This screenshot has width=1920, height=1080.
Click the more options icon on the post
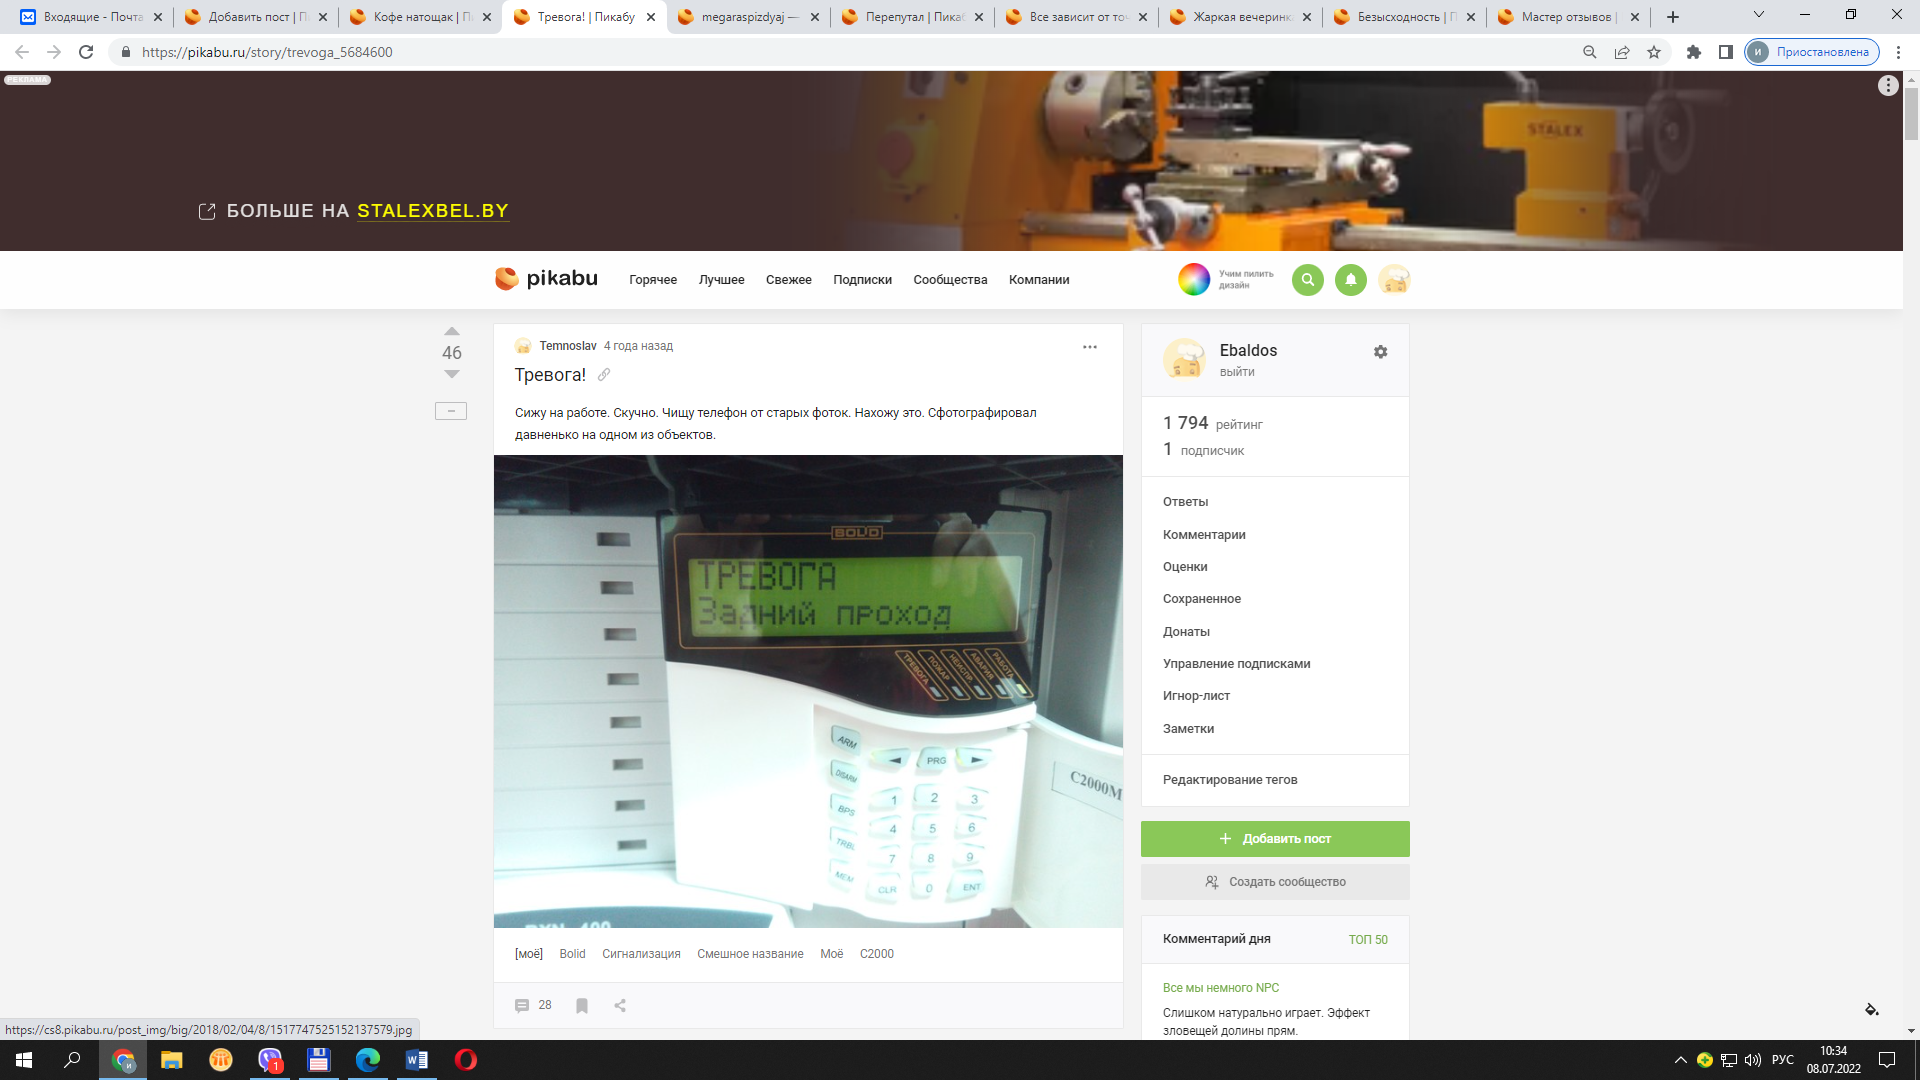(1089, 347)
